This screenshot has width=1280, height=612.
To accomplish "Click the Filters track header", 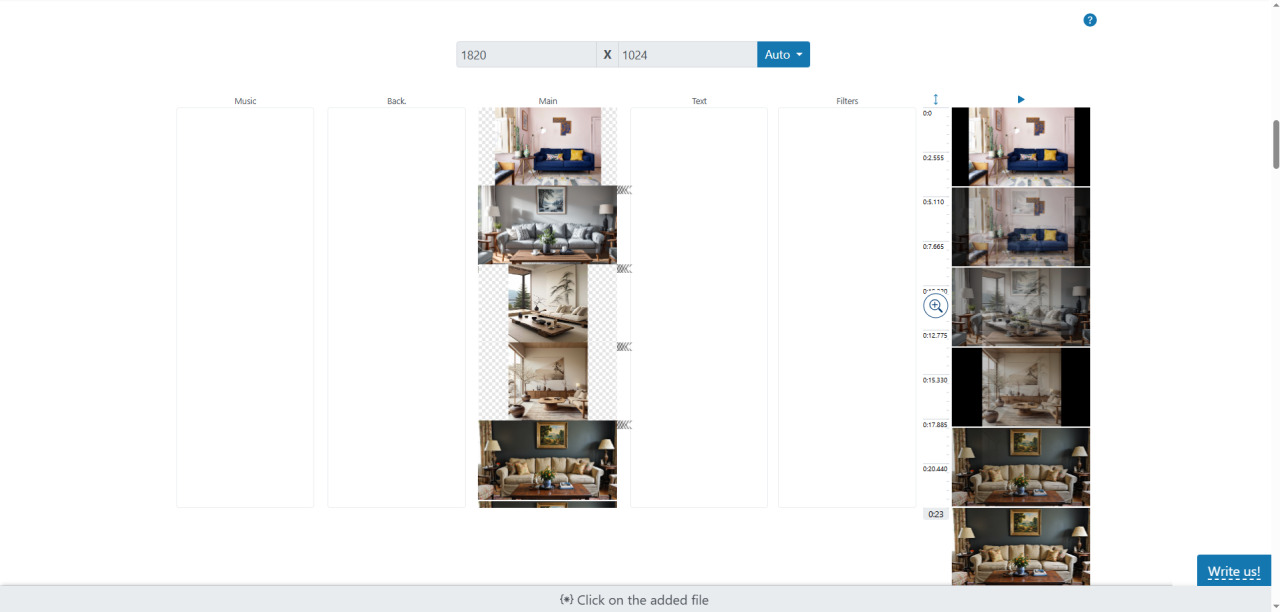I will (847, 100).
